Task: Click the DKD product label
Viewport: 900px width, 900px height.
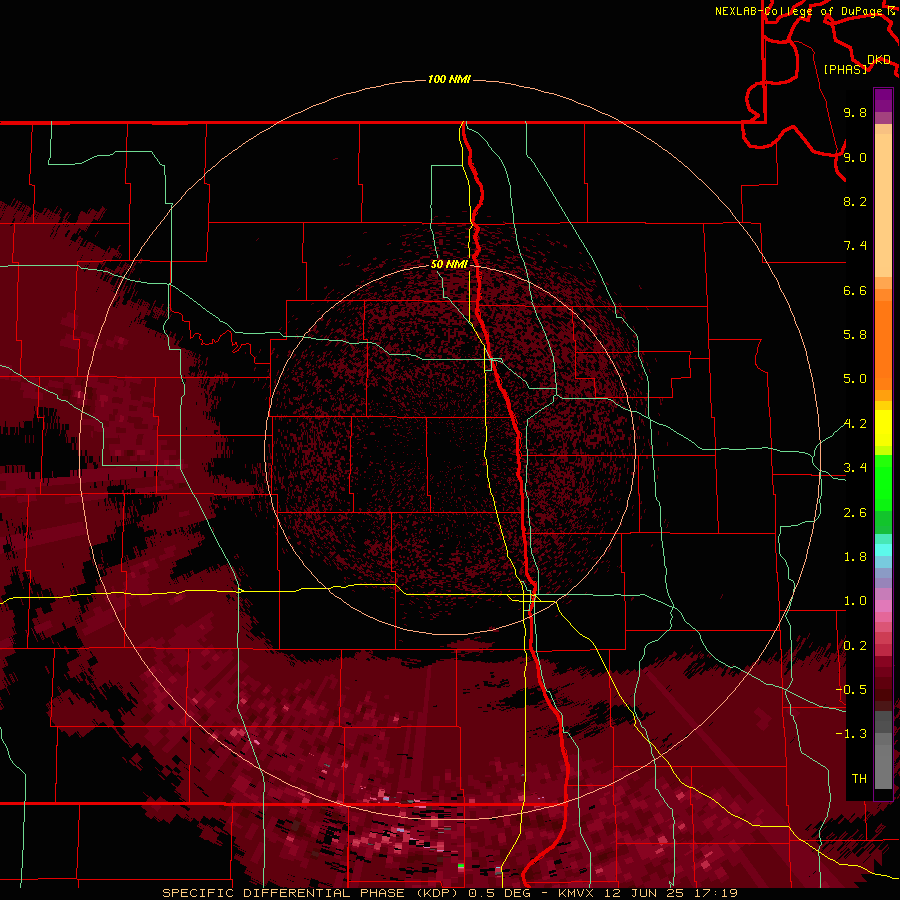Action: tap(879, 59)
